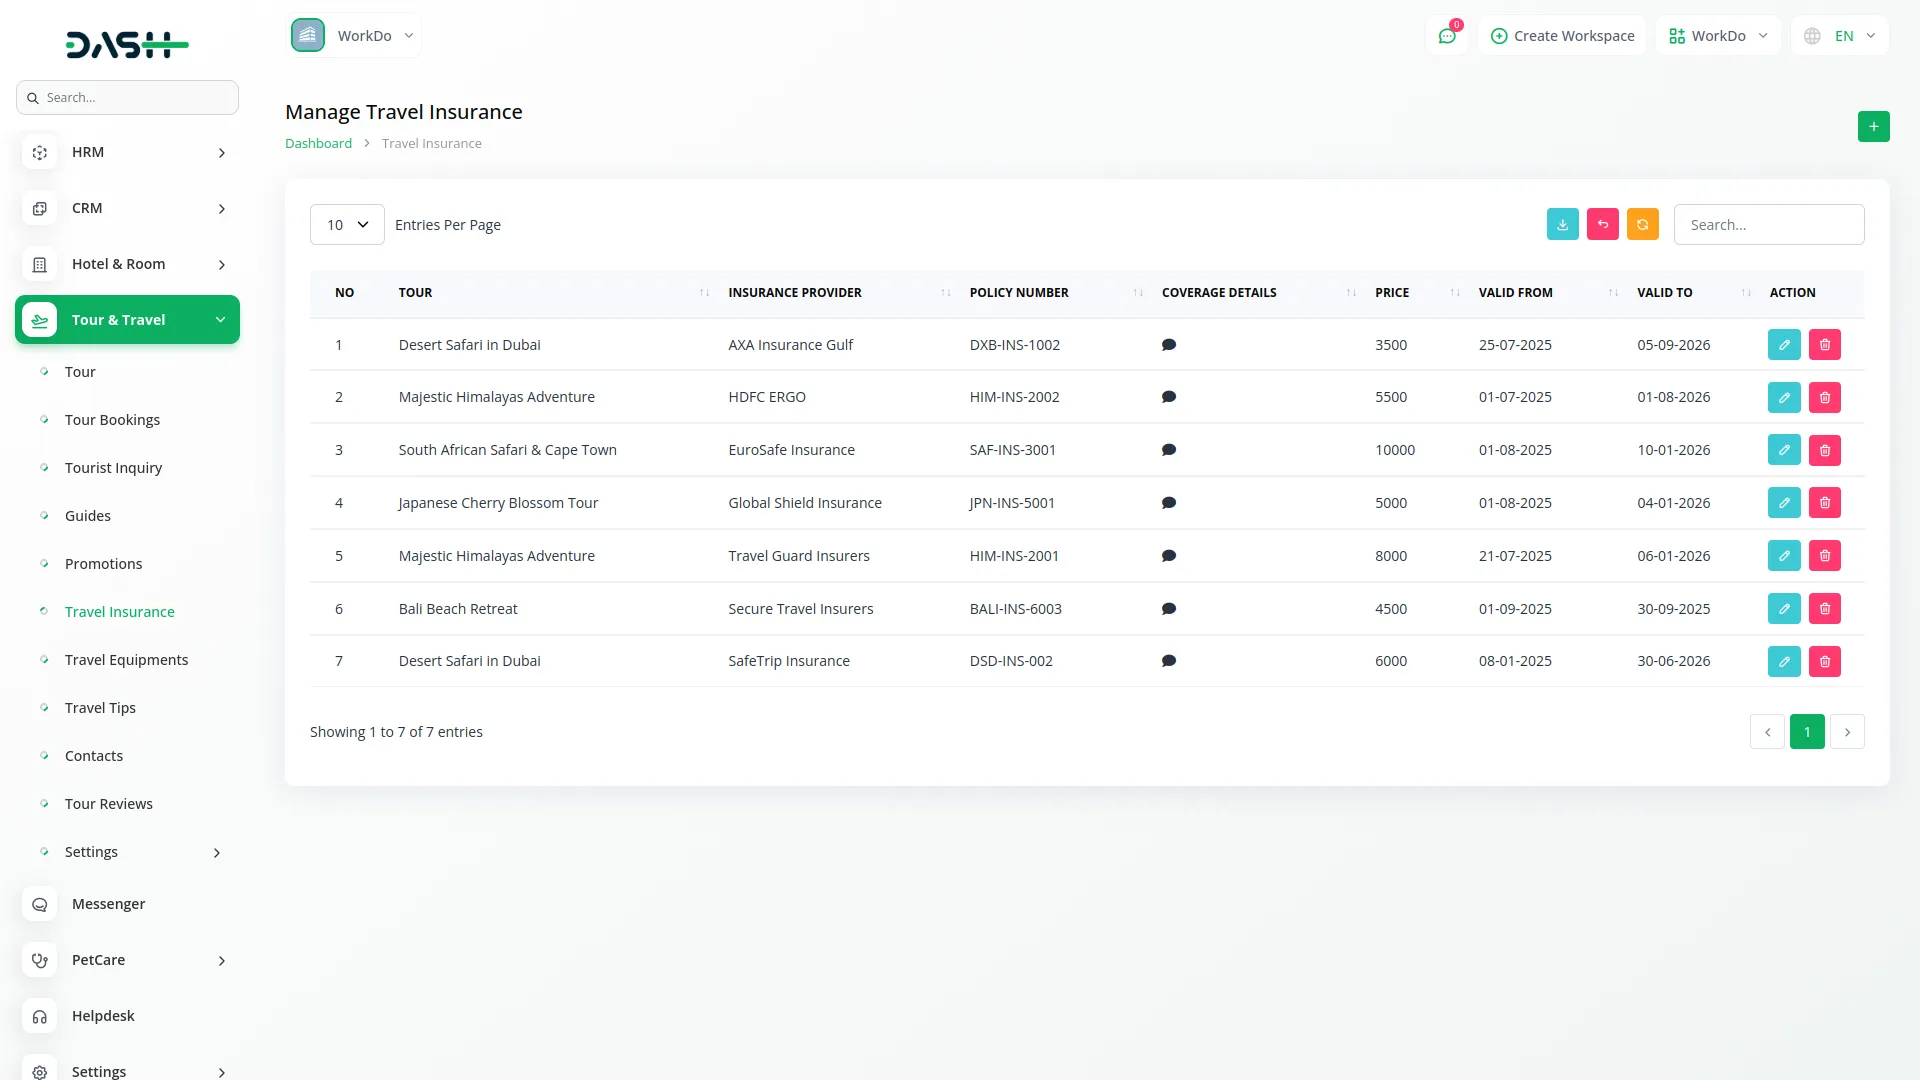Click the Dashboard breadcrumb link

(318, 144)
